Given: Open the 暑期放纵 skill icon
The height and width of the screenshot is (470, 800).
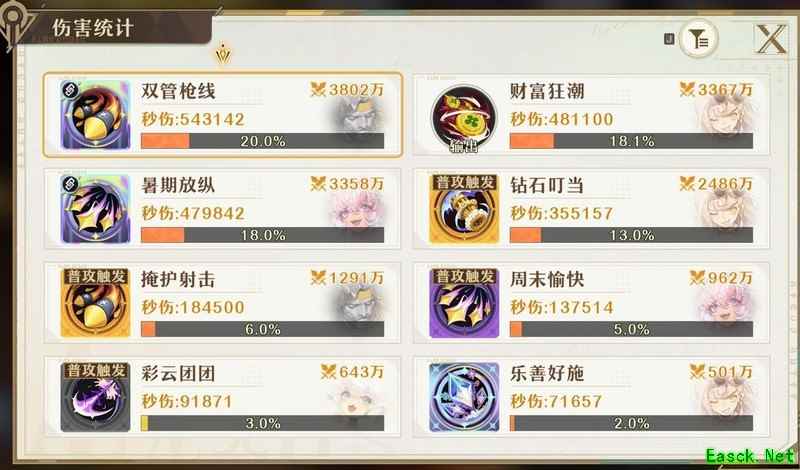Looking at the screenshot, I should [95, 209].
